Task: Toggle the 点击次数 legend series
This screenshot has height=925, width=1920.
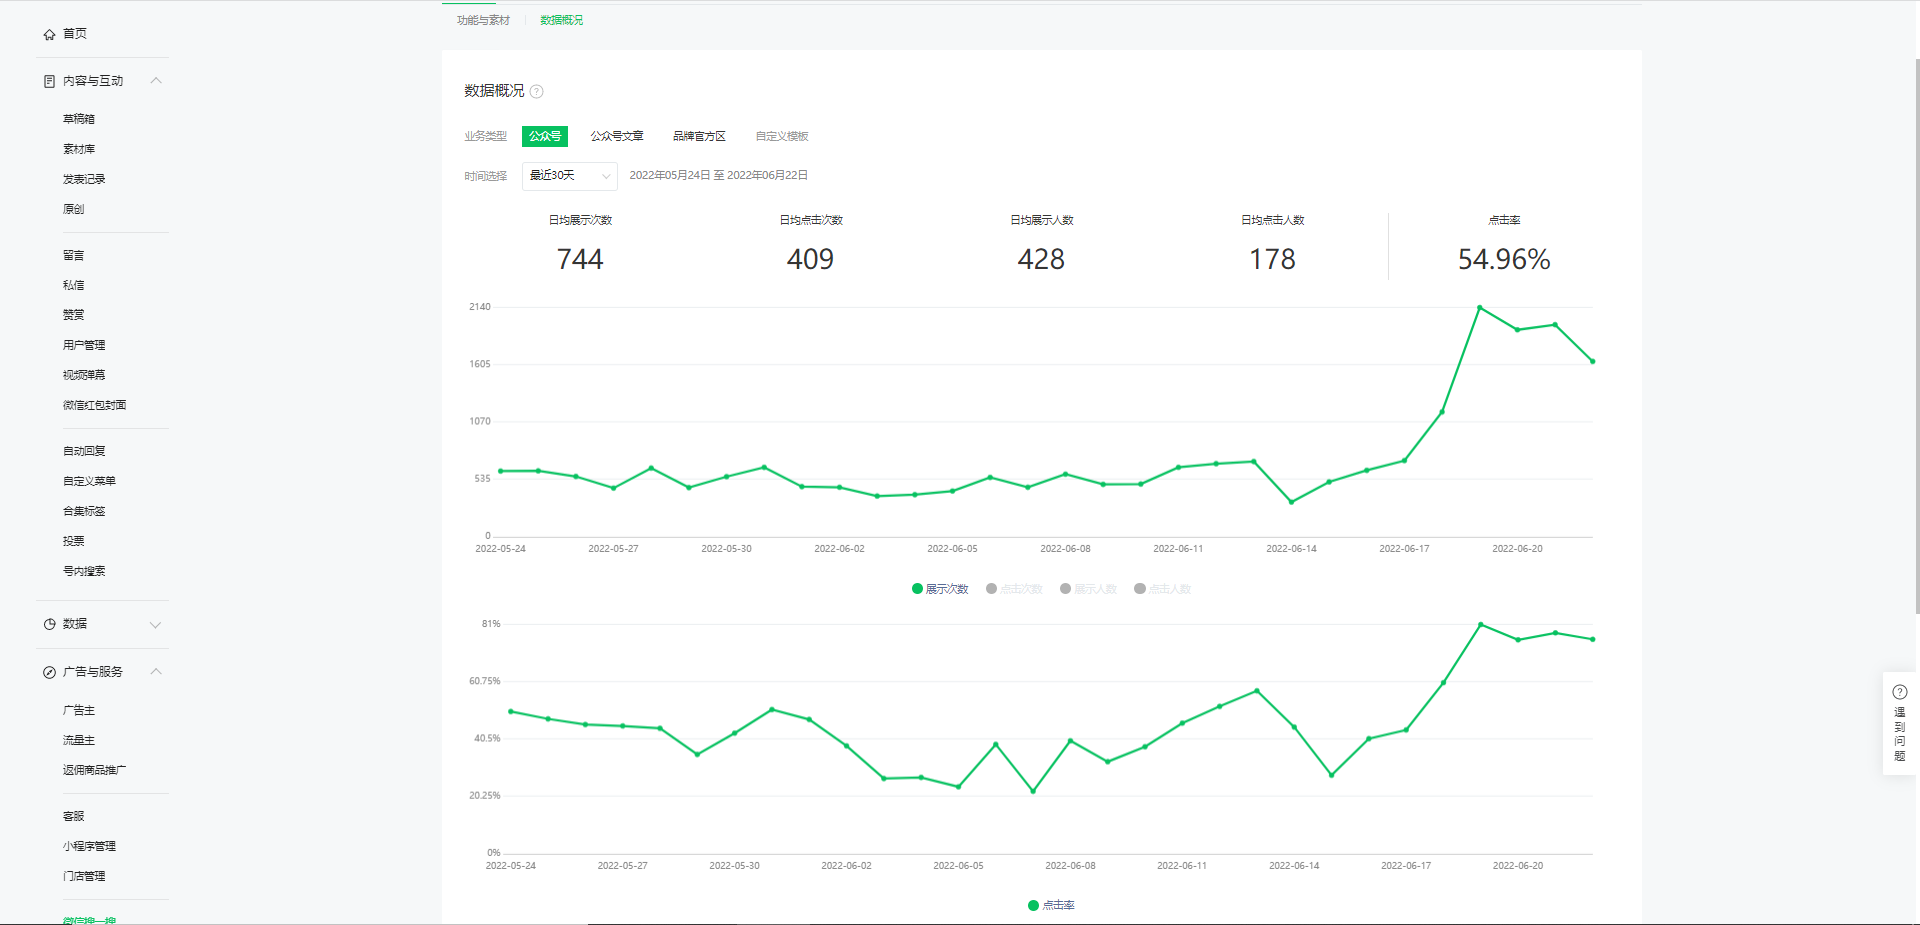Action: [x=1014, y=589]
